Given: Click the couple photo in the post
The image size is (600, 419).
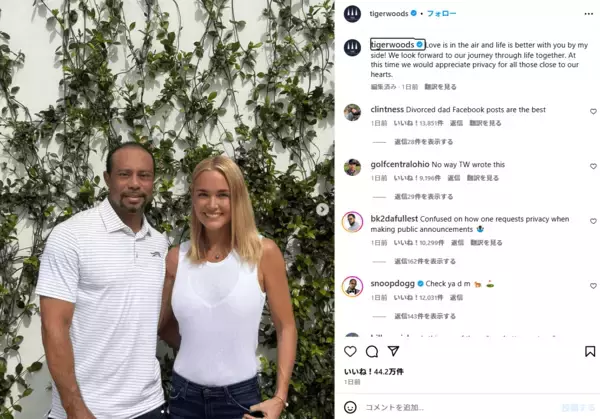Looking at the screenshot, I should click(x=167, y=209).
